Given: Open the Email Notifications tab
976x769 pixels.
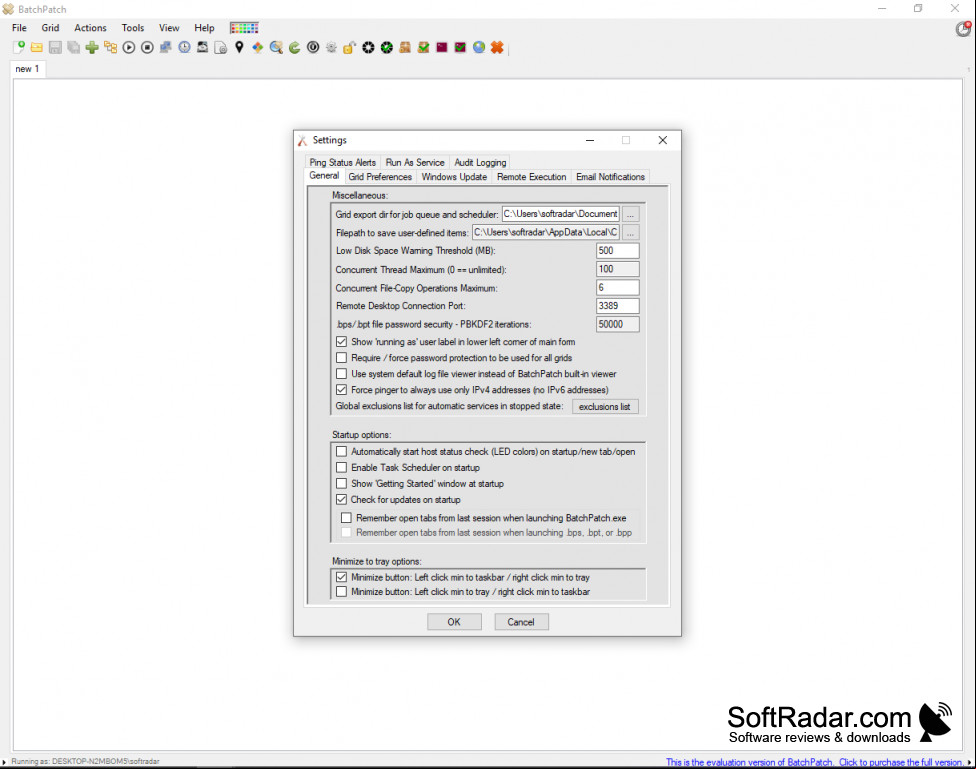Looking at the screenshot, I should pyautogui.click(x=611, y=177).
